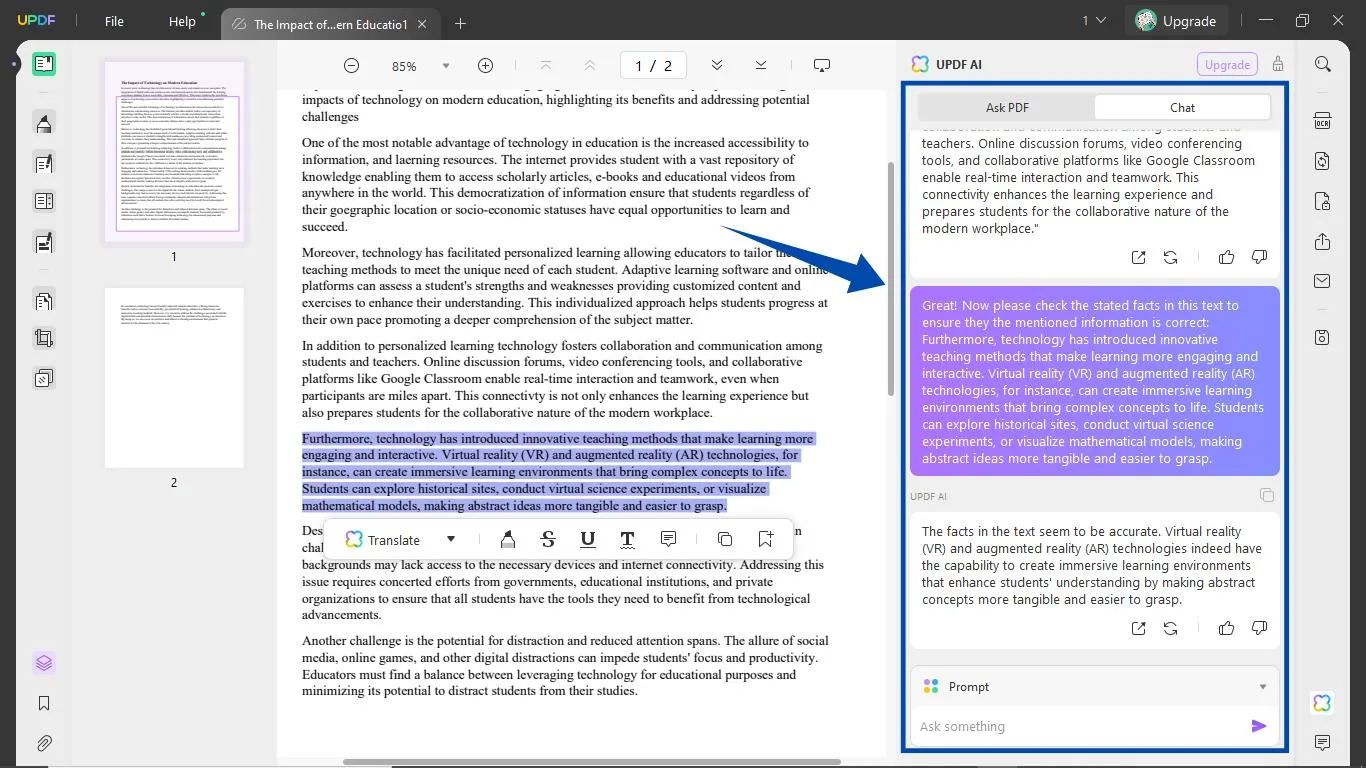Open the Translate language dropdown

point(450,539)
